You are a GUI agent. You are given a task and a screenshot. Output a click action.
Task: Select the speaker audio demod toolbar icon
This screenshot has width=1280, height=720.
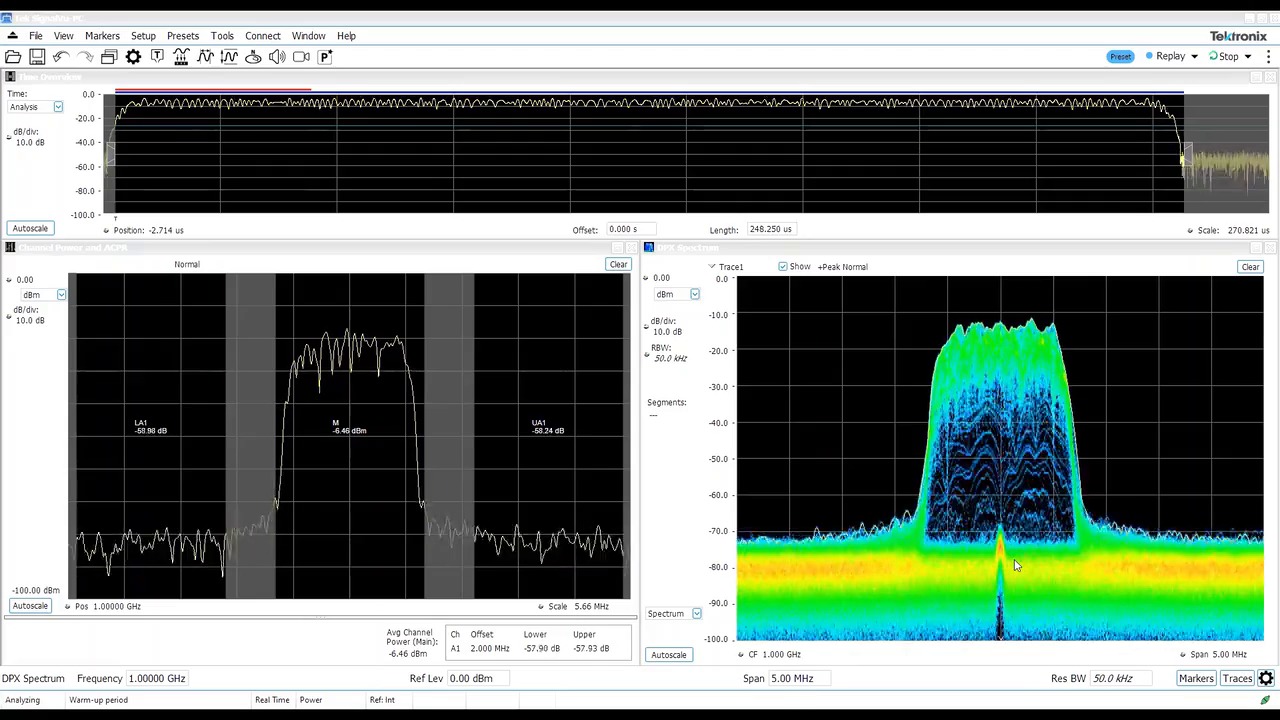click(277, 56)
